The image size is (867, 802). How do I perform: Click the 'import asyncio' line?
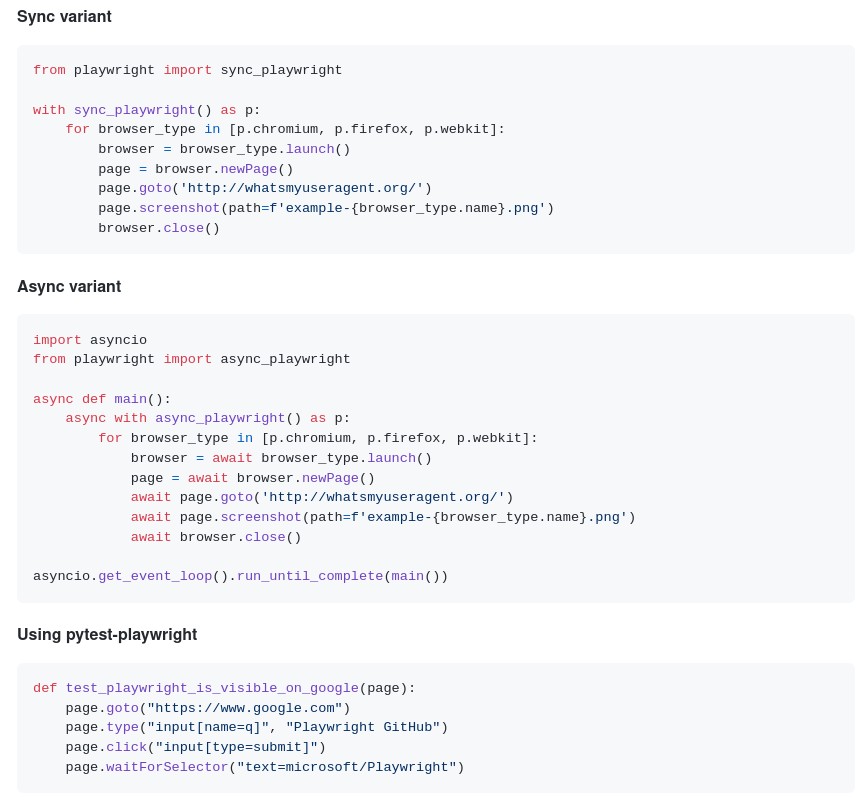(90, 340)
